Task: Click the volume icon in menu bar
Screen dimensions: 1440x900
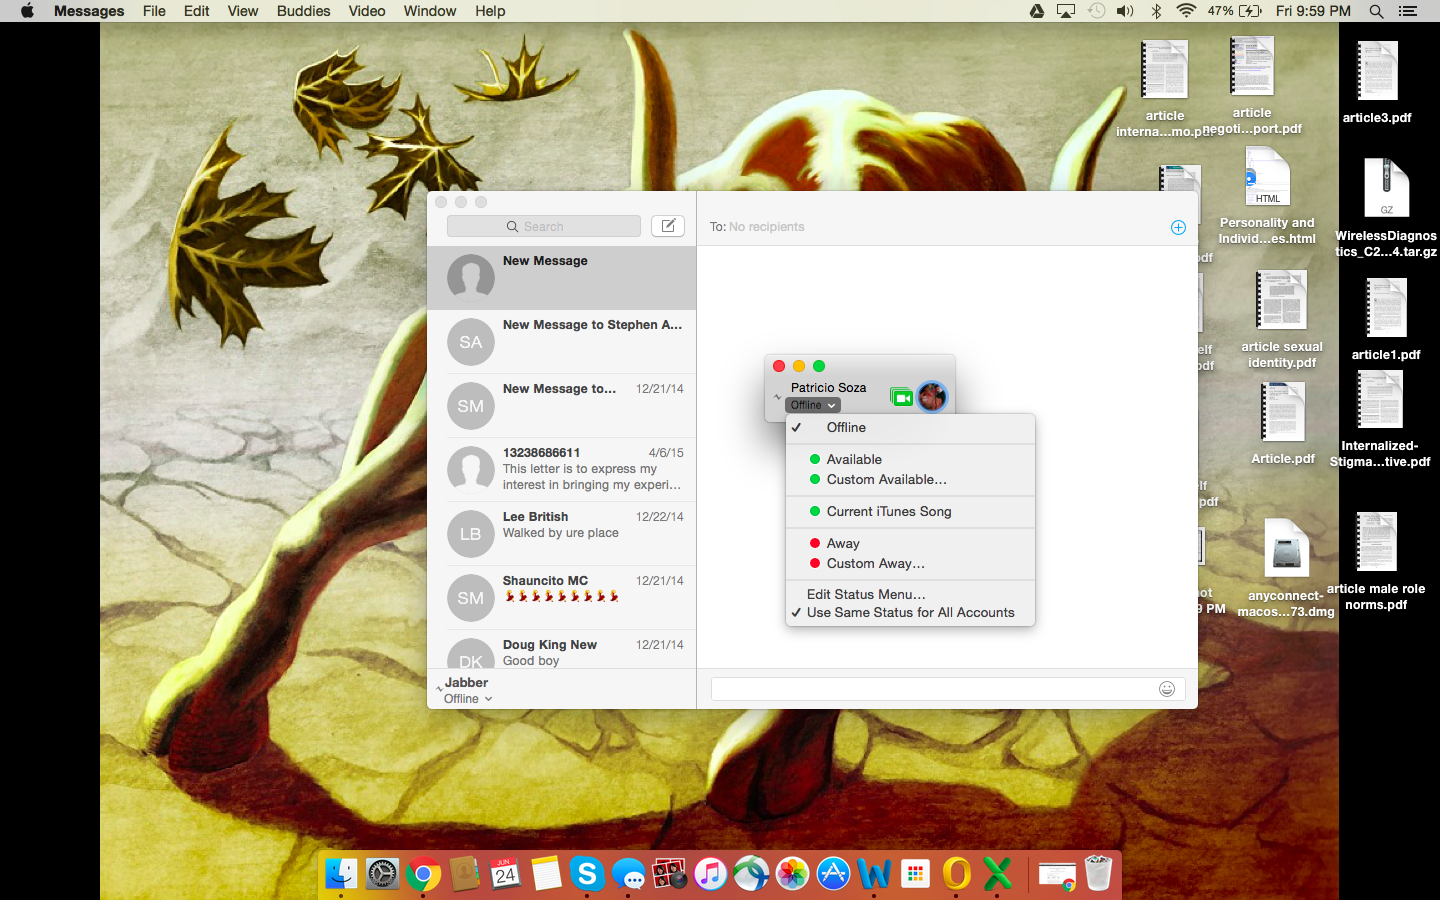Action: click(1125, 11)
